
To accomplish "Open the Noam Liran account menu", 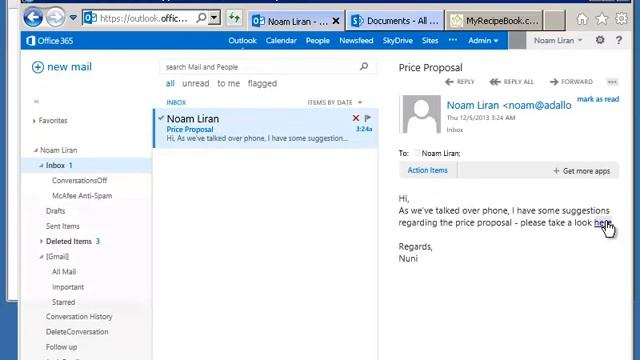I will [558, 40].
